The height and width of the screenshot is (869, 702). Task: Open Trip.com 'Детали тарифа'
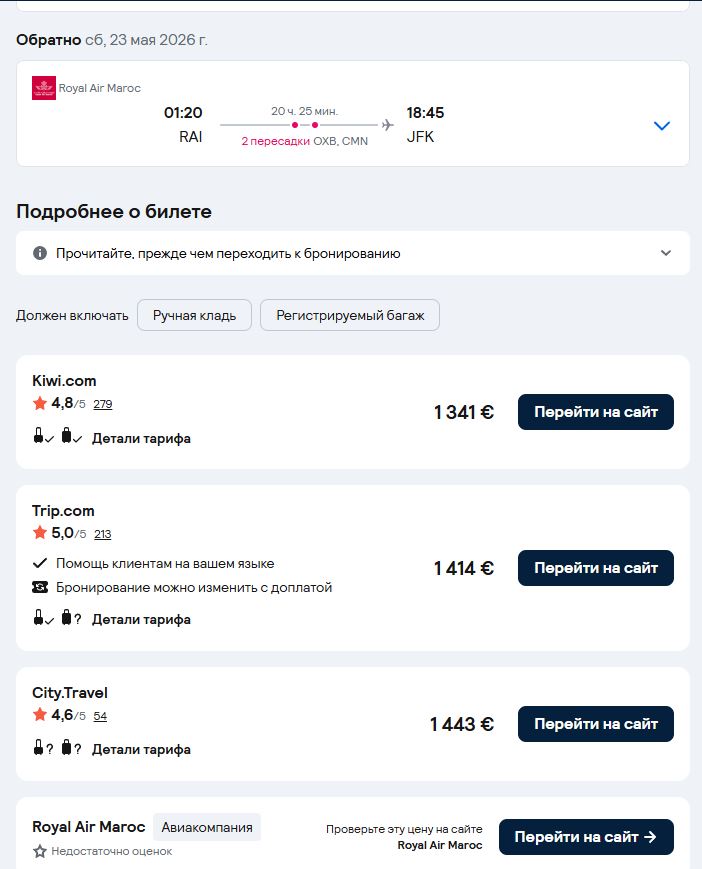pos(141,619)
